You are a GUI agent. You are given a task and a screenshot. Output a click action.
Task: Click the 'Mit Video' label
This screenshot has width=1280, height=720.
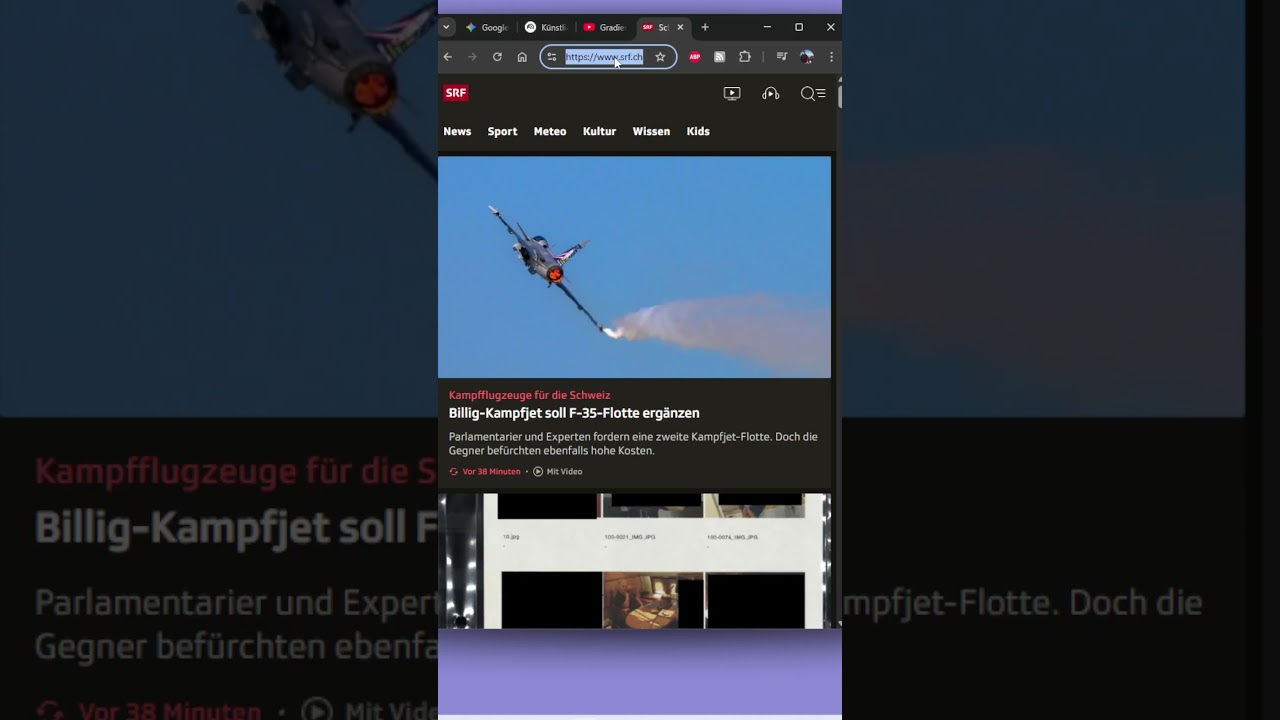click(564, 471)
